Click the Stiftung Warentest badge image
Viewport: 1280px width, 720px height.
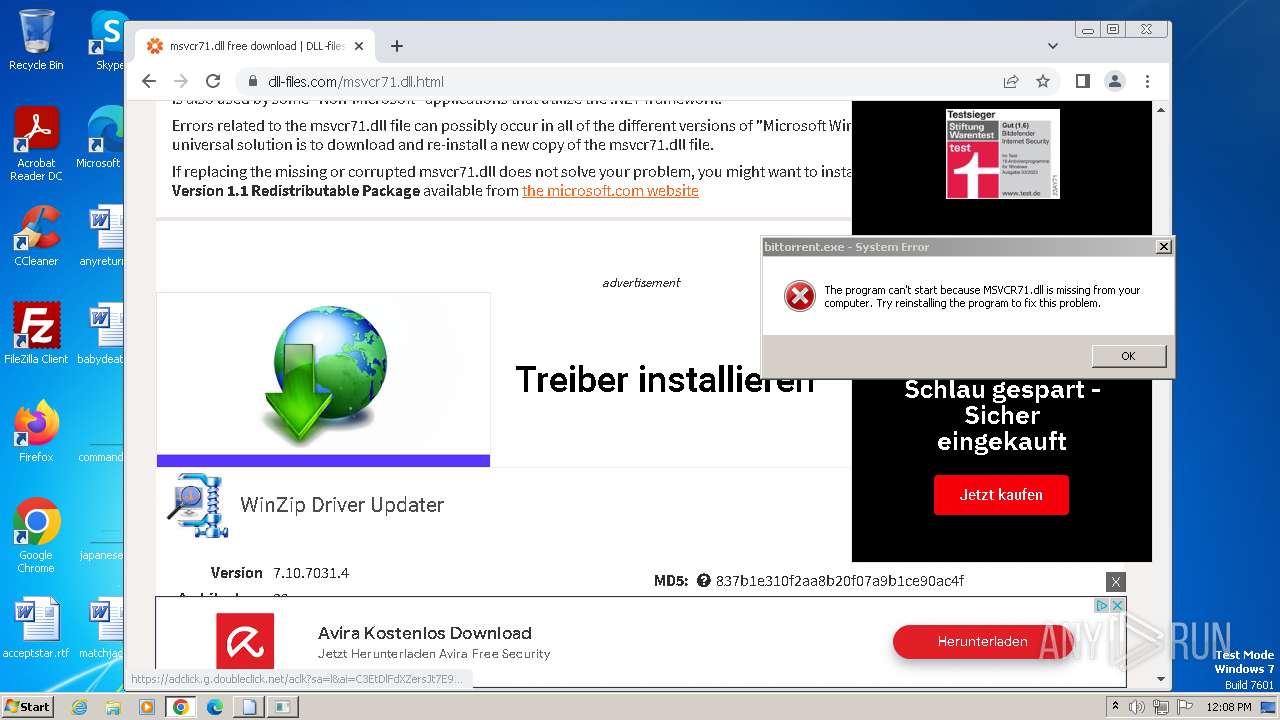pos(1003,153)
